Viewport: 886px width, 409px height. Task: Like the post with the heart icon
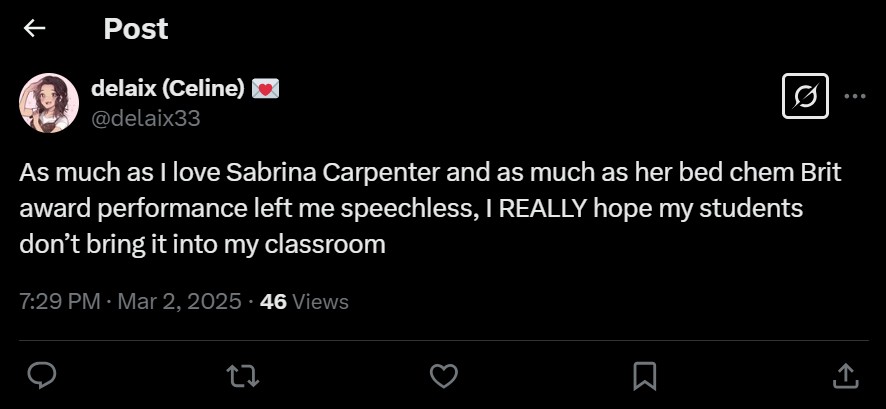443,375
